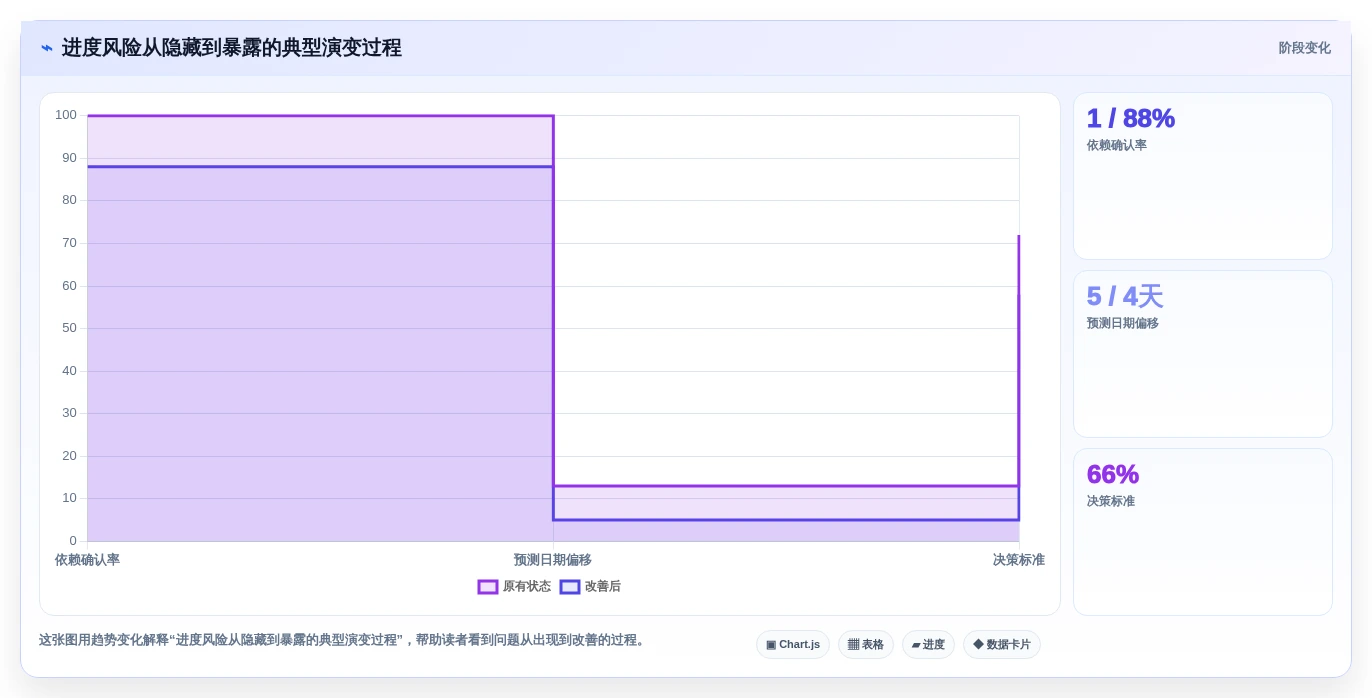
Task: Select the 数据卡片 tag
Action: tap(1002, 645)
